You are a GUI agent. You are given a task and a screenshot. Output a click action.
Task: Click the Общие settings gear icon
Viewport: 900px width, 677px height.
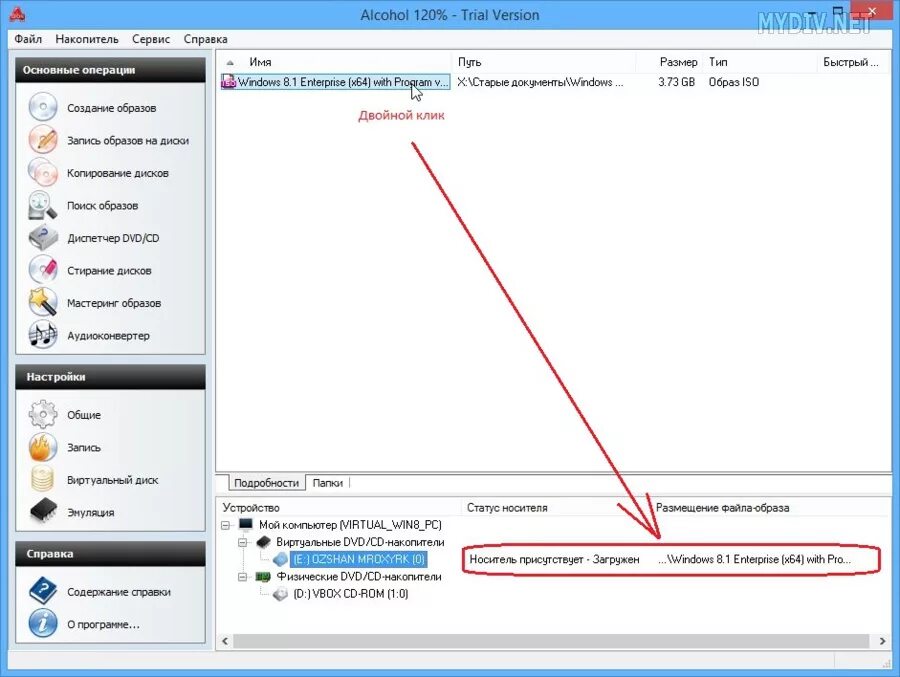point(43,415)
